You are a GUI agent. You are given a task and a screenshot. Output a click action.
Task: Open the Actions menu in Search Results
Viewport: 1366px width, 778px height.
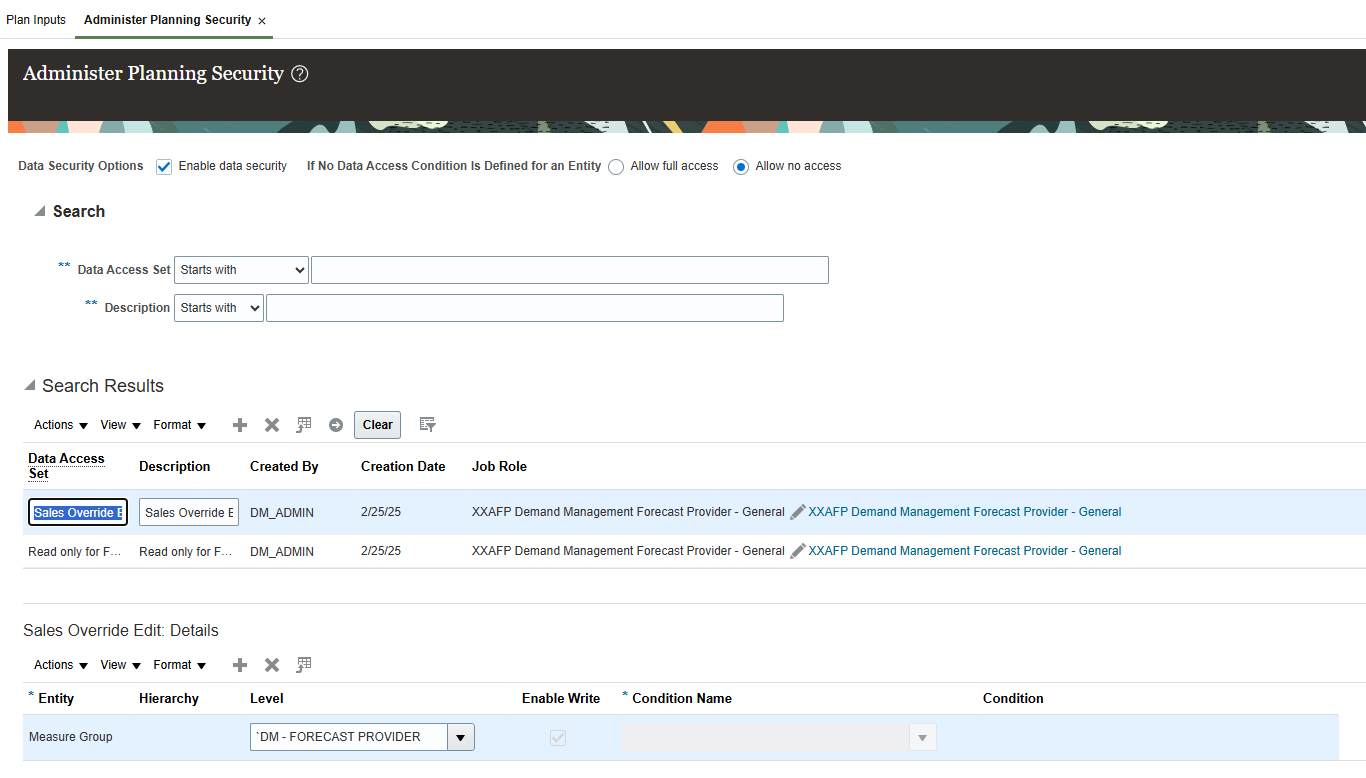(x=58, y=425)
